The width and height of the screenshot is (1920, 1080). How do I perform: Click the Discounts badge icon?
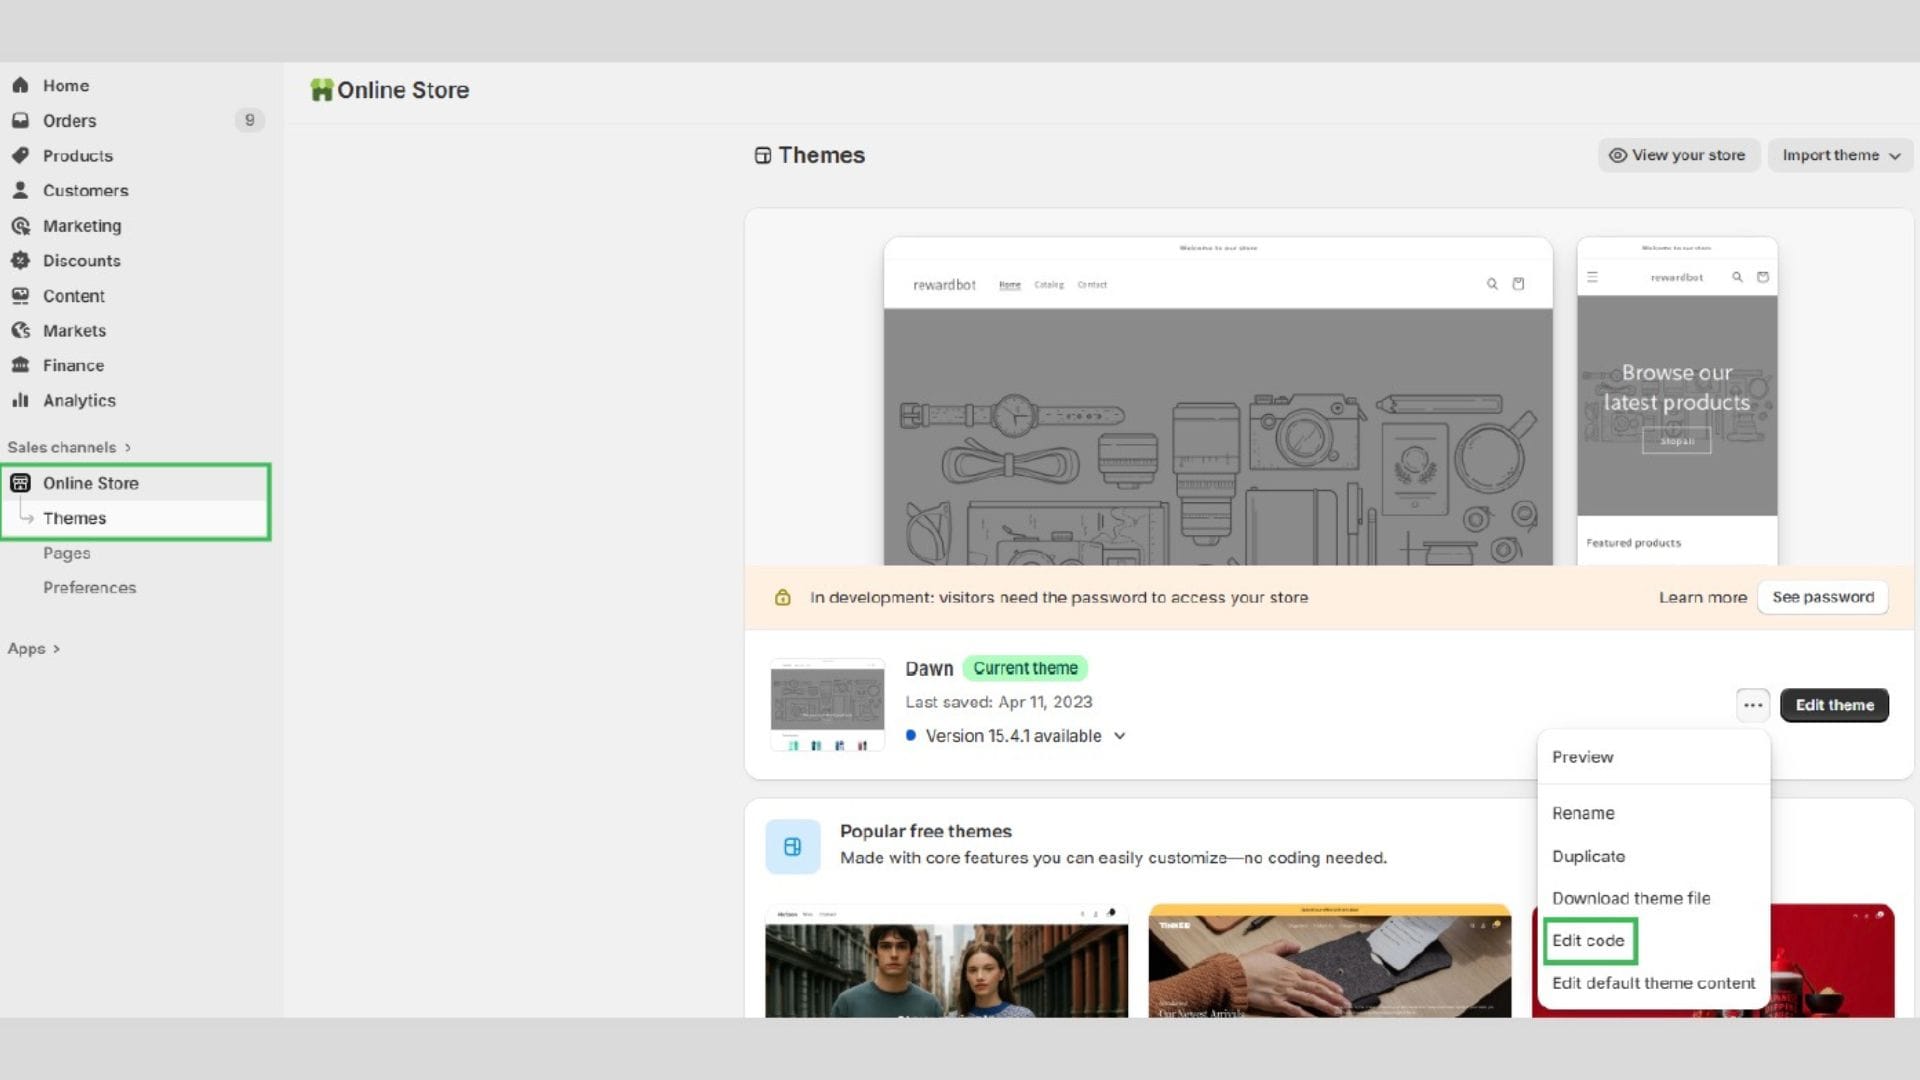coord(20,260)
